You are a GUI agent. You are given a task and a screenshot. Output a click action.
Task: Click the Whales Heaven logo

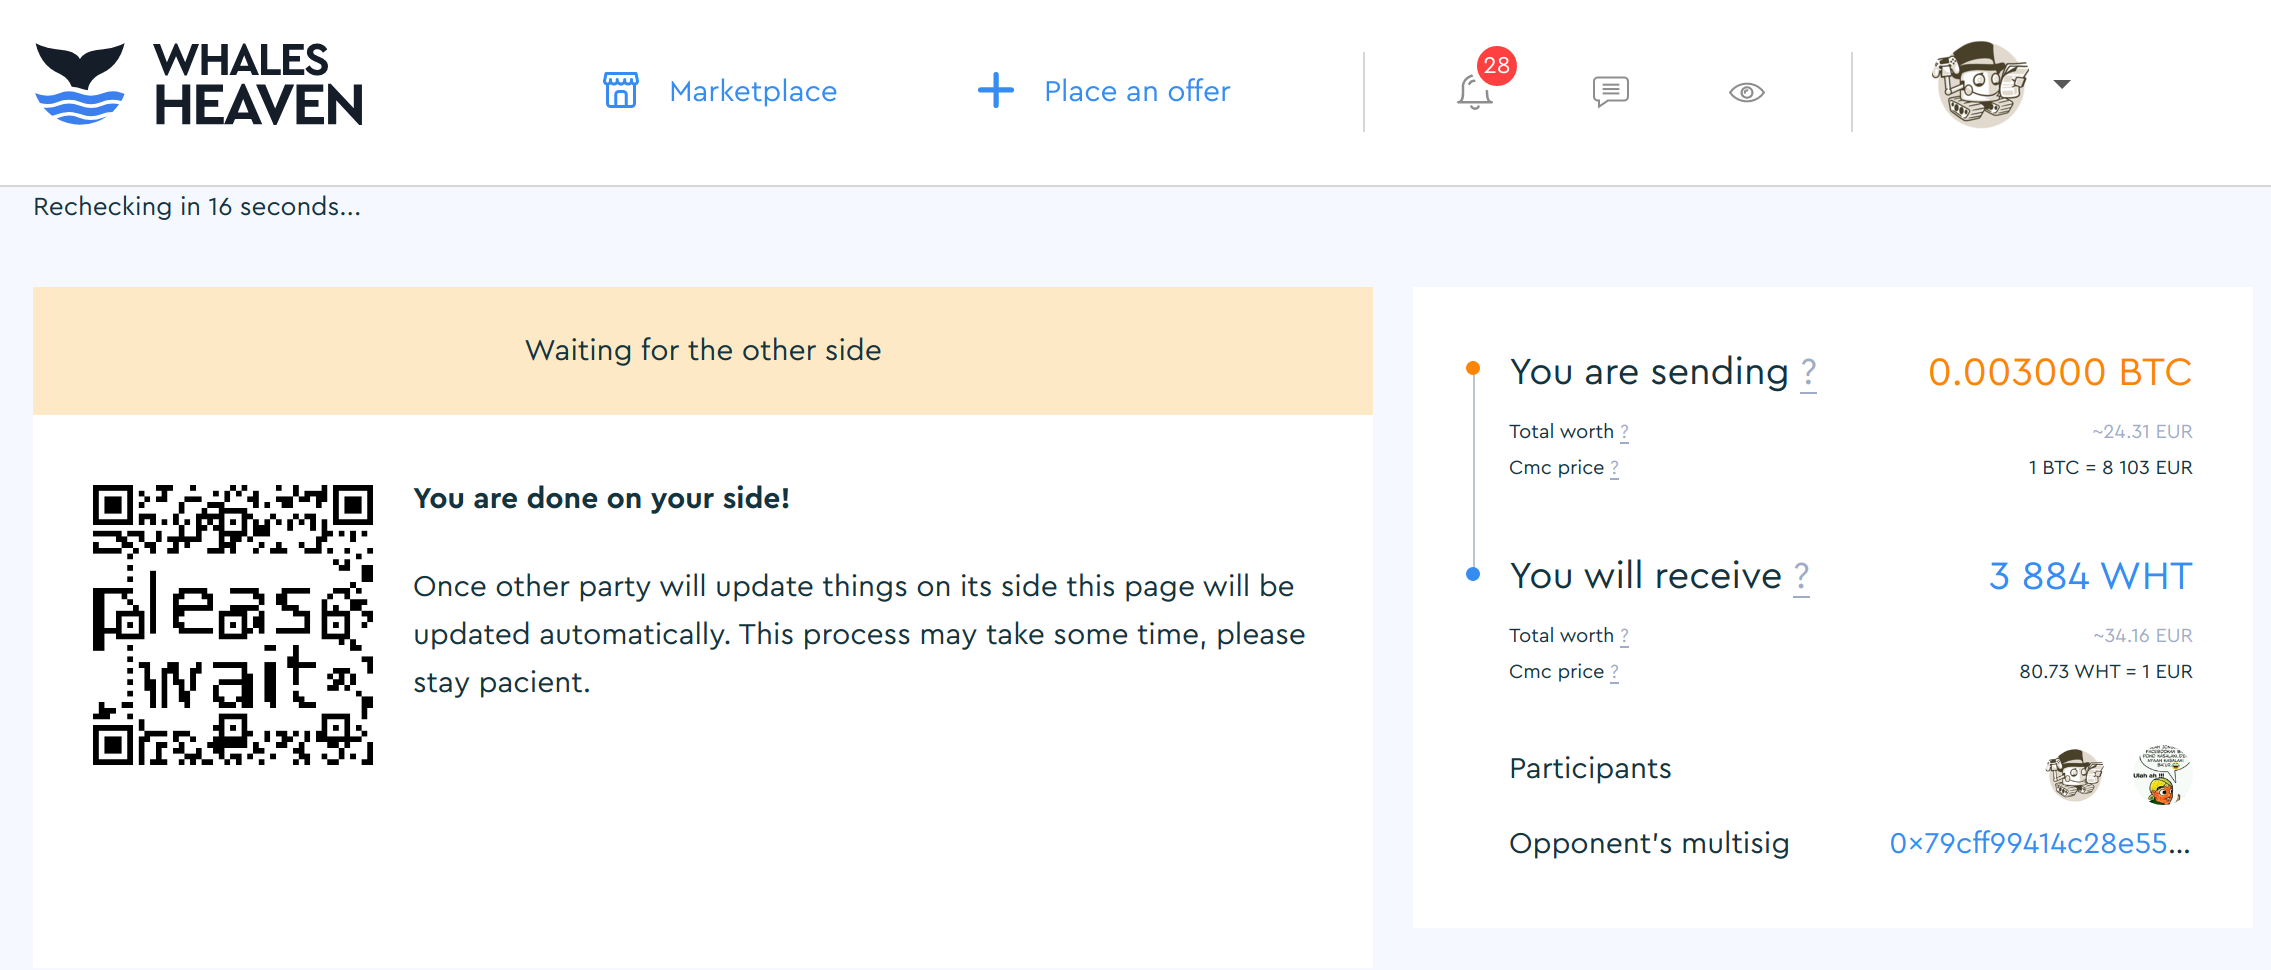pyautogui.click(x=199, y=84)
